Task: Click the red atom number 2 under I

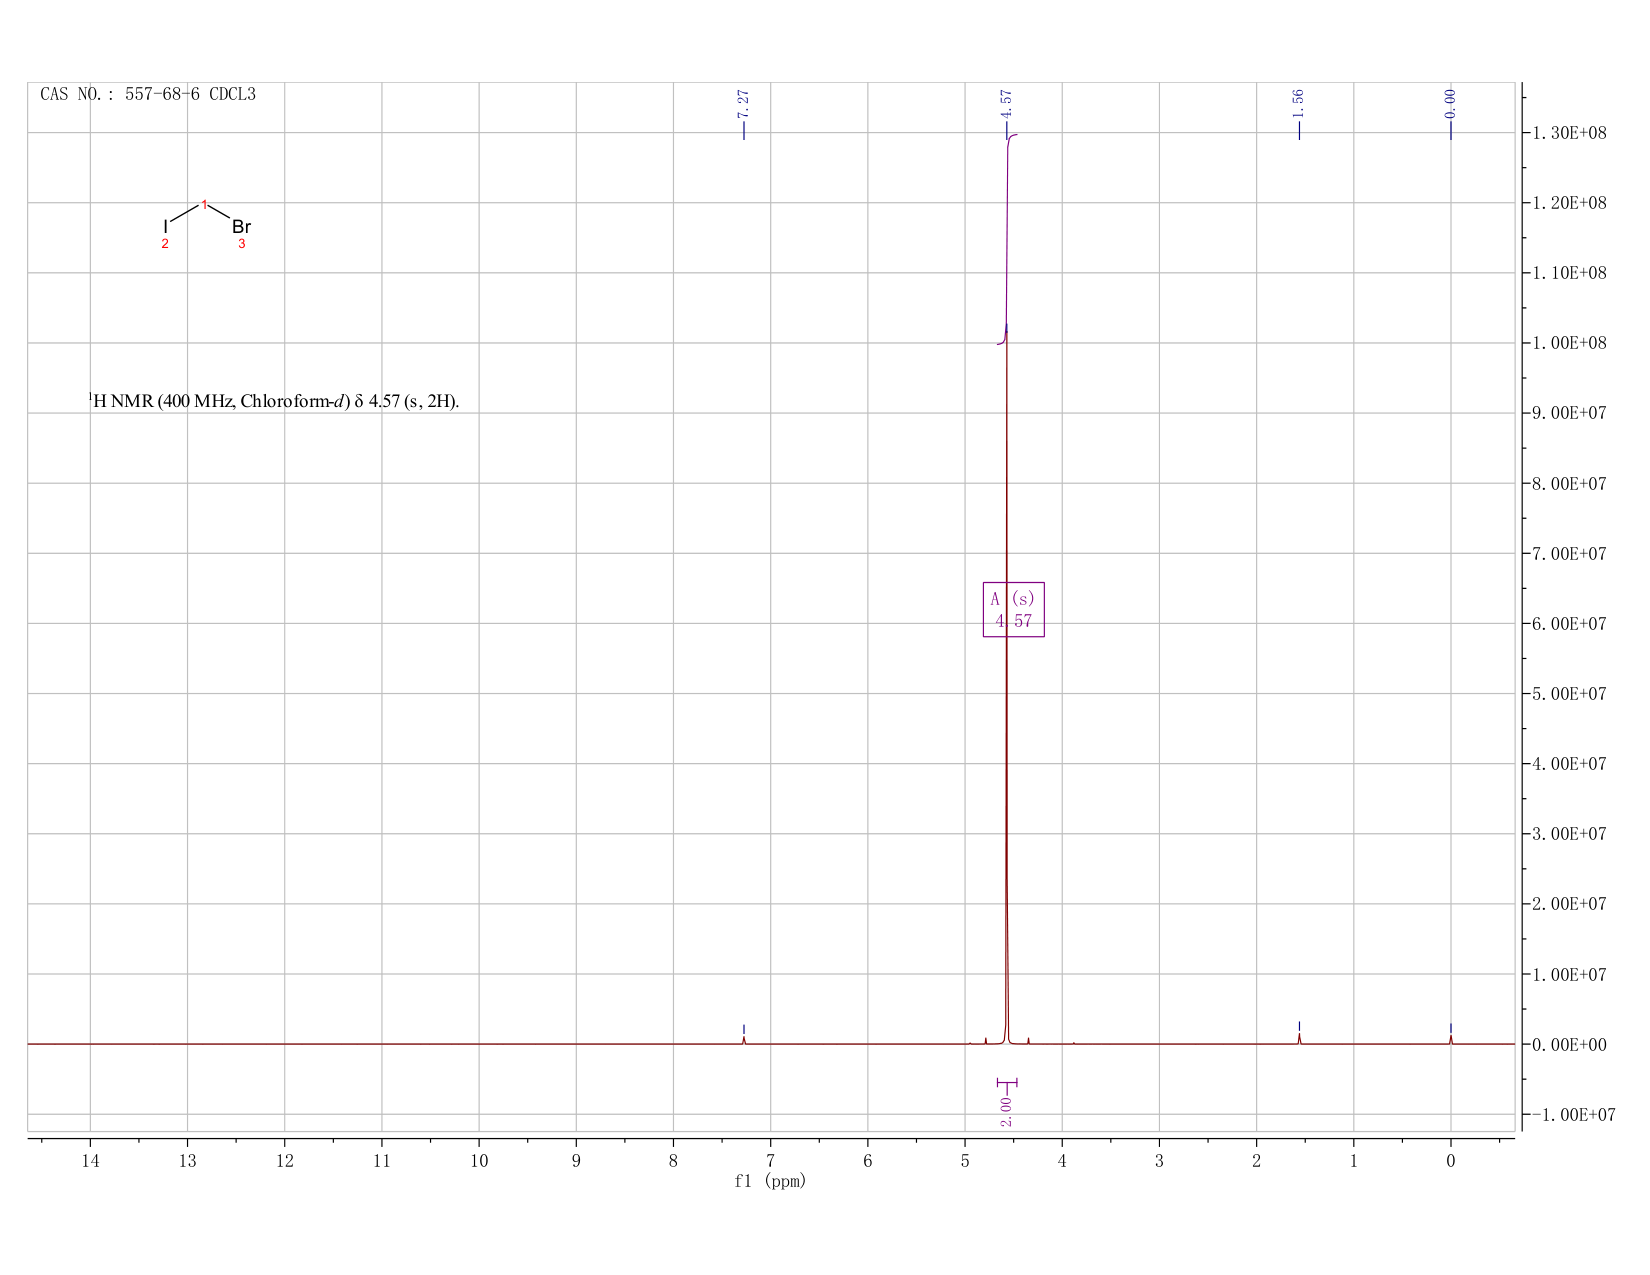Action: click(165, 244)
